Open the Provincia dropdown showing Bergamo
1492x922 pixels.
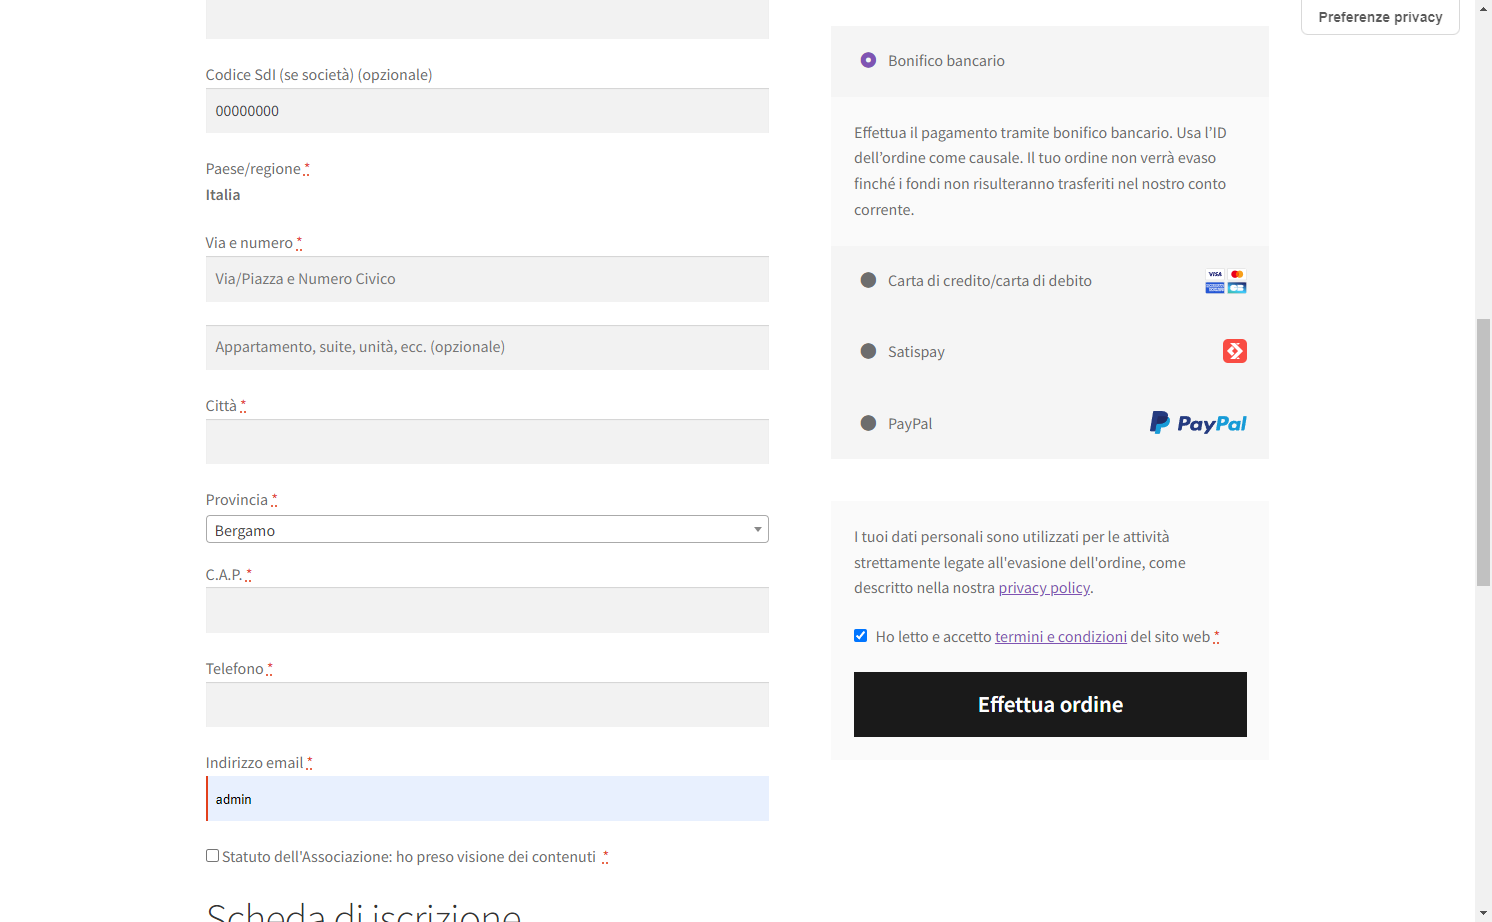[x=487, y=529]
